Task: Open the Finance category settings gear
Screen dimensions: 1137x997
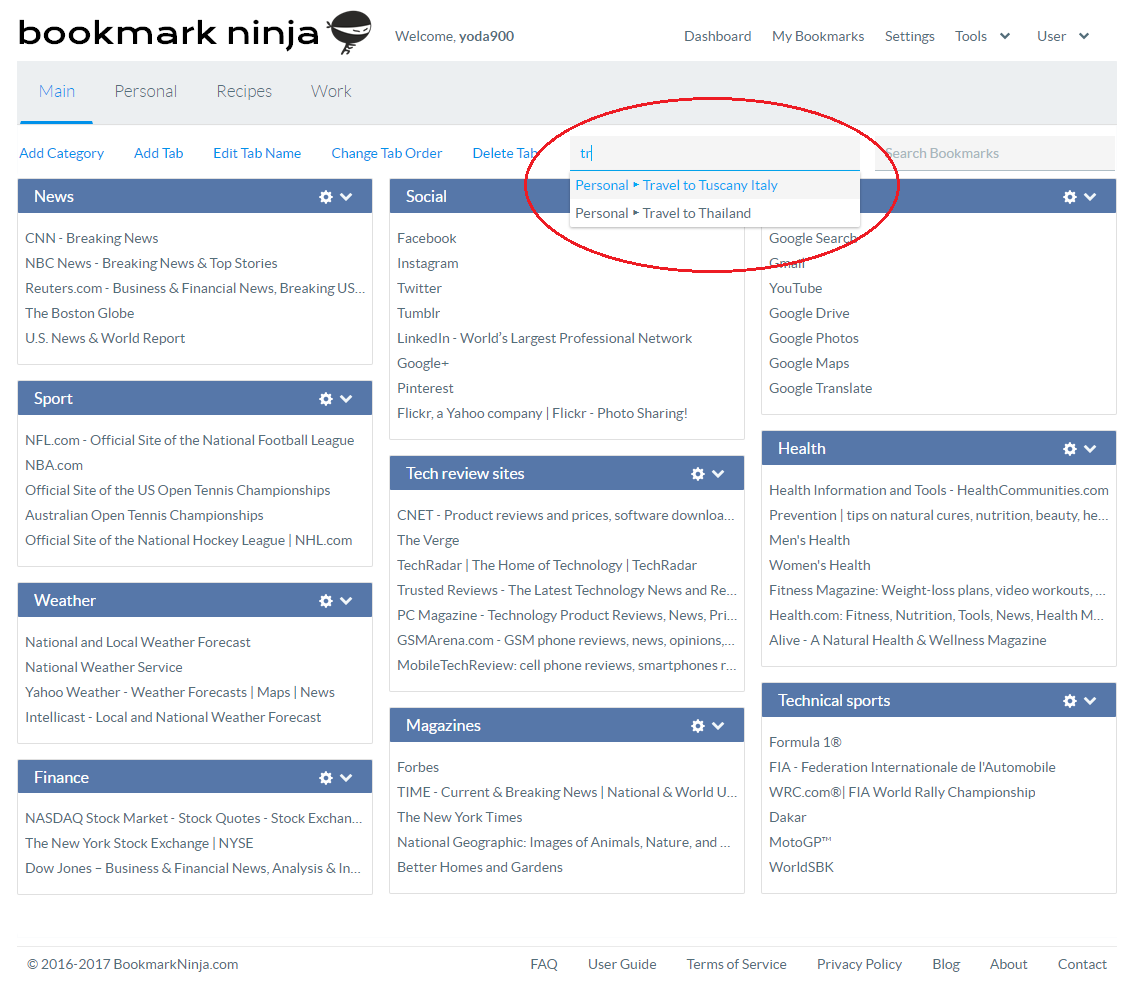Action: click(325, 777)
